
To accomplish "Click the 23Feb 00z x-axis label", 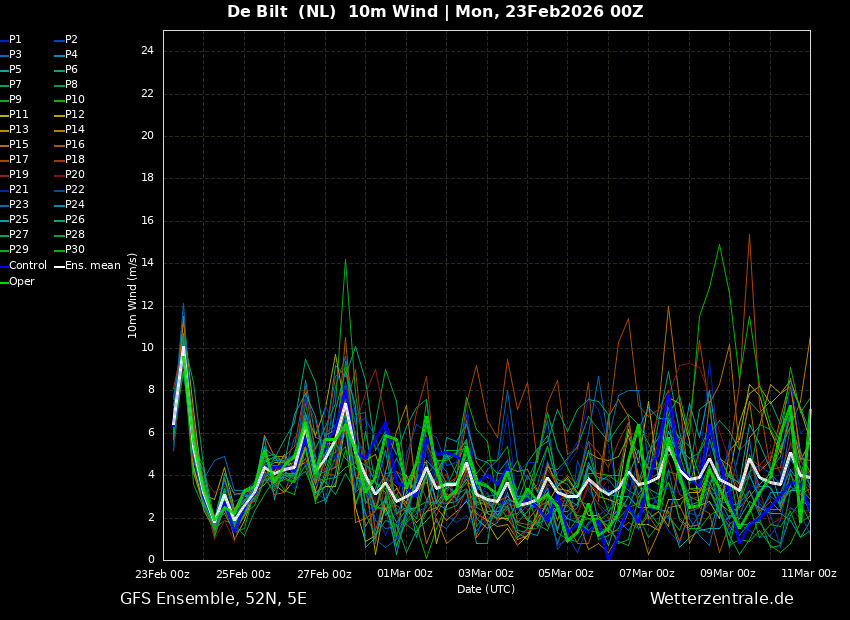I will click(x=162, y=574).
